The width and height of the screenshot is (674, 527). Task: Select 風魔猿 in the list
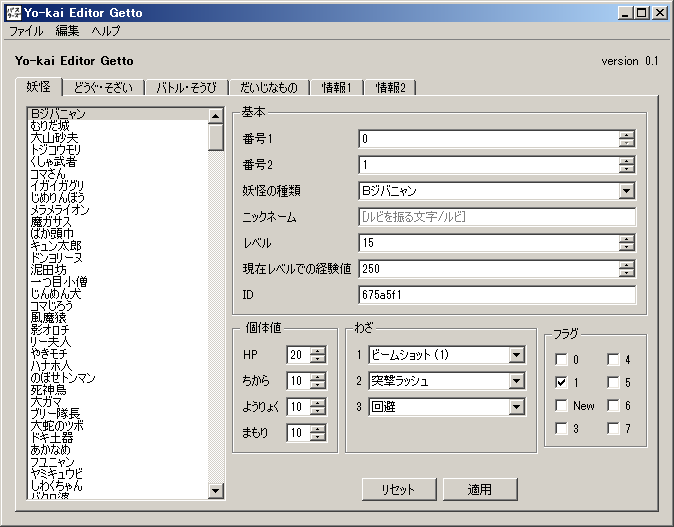click(x=118, y=318)
